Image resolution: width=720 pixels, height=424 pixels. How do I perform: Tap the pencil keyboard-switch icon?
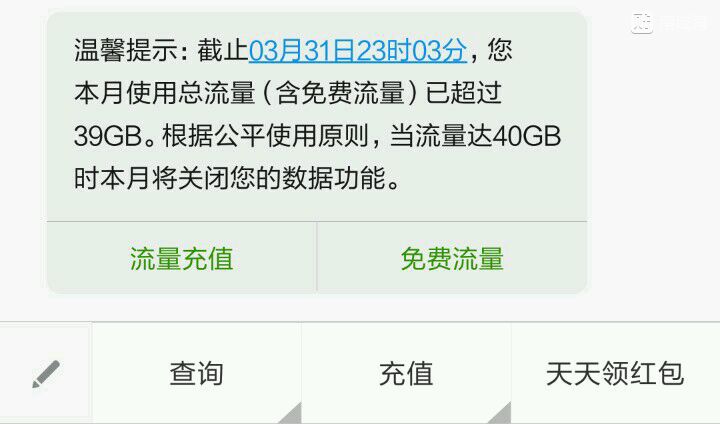46,374
